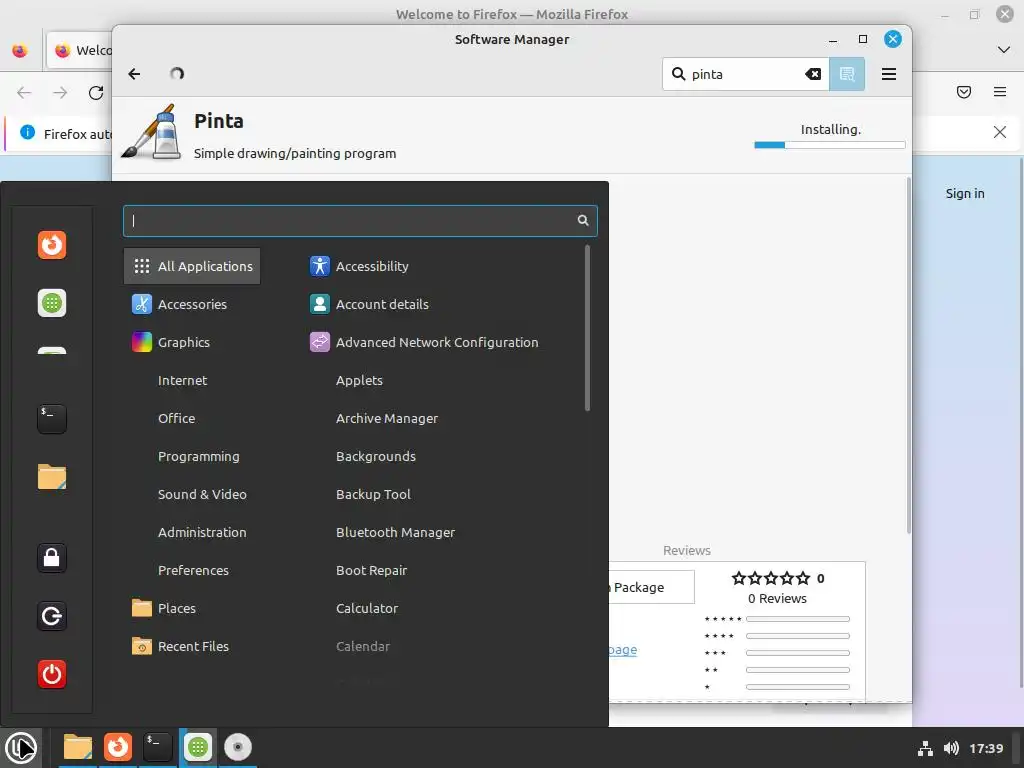This screenshot has height=768, width=1024.
Task: Clear the pinta search text
Action: (x=812, y=74)
